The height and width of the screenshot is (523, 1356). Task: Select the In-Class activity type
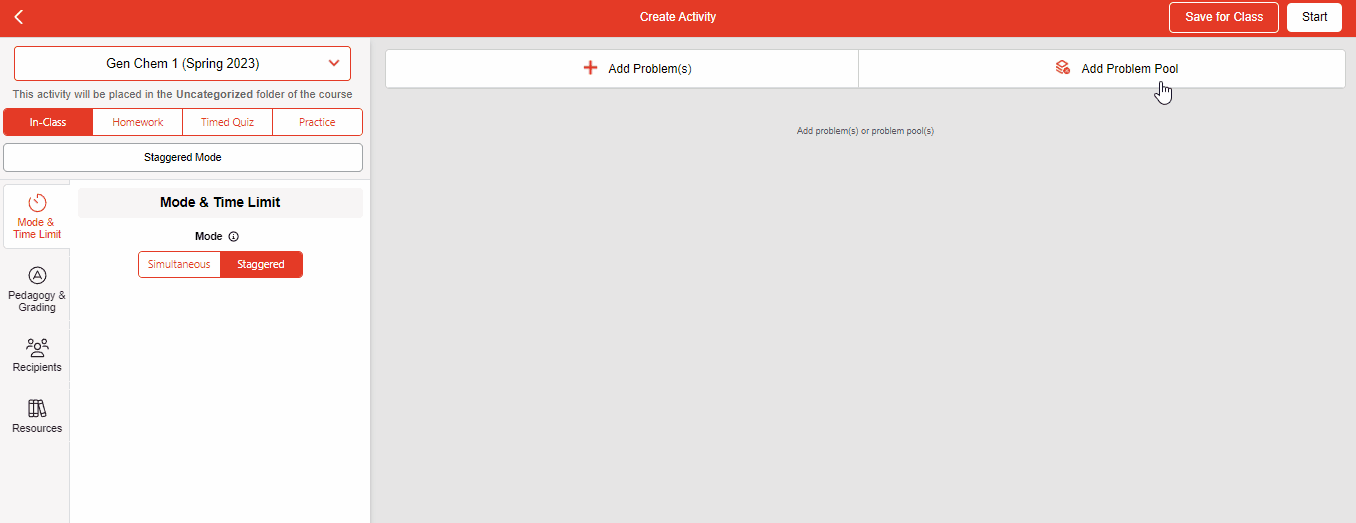click(48, 122)
